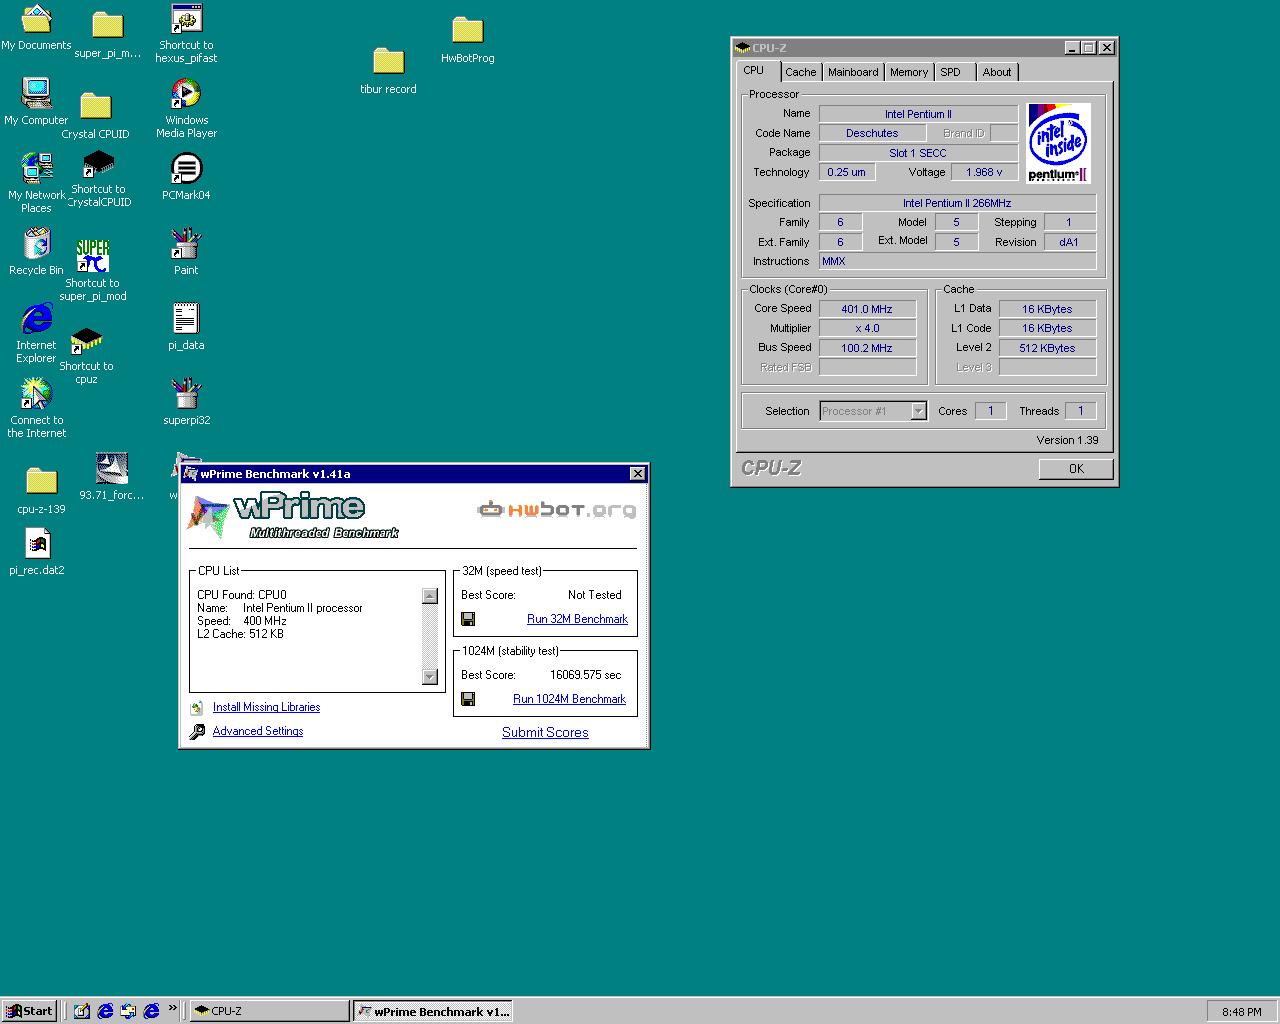Switch to the SPD tab
Screen dimensions: 1280x1024
[x=951, y=72]
